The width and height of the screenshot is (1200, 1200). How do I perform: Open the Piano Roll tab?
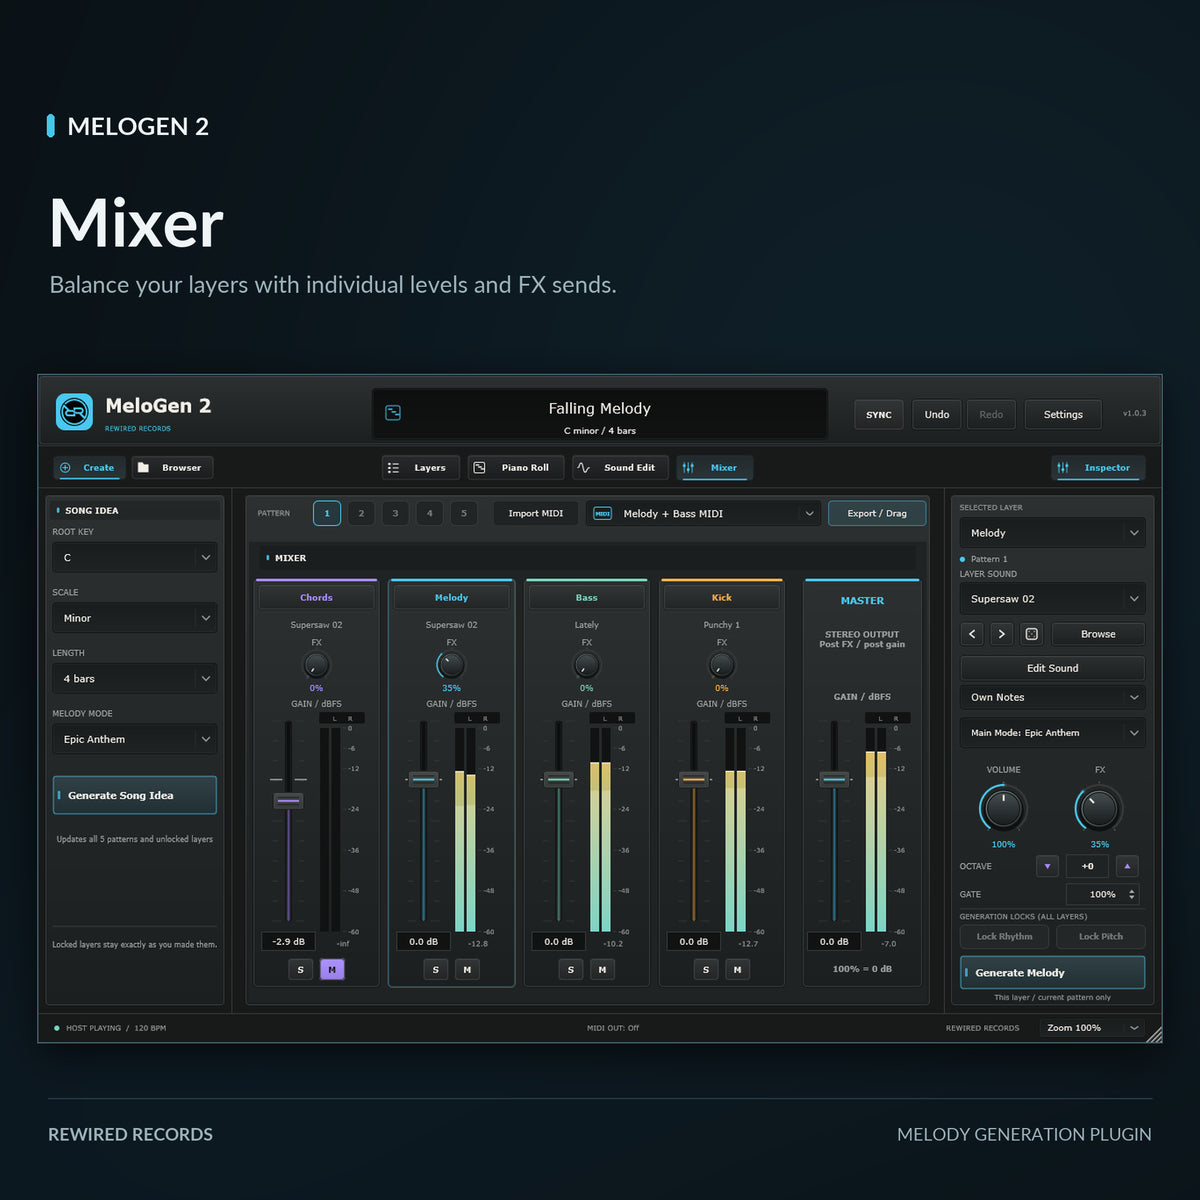[x=515, y=467]
